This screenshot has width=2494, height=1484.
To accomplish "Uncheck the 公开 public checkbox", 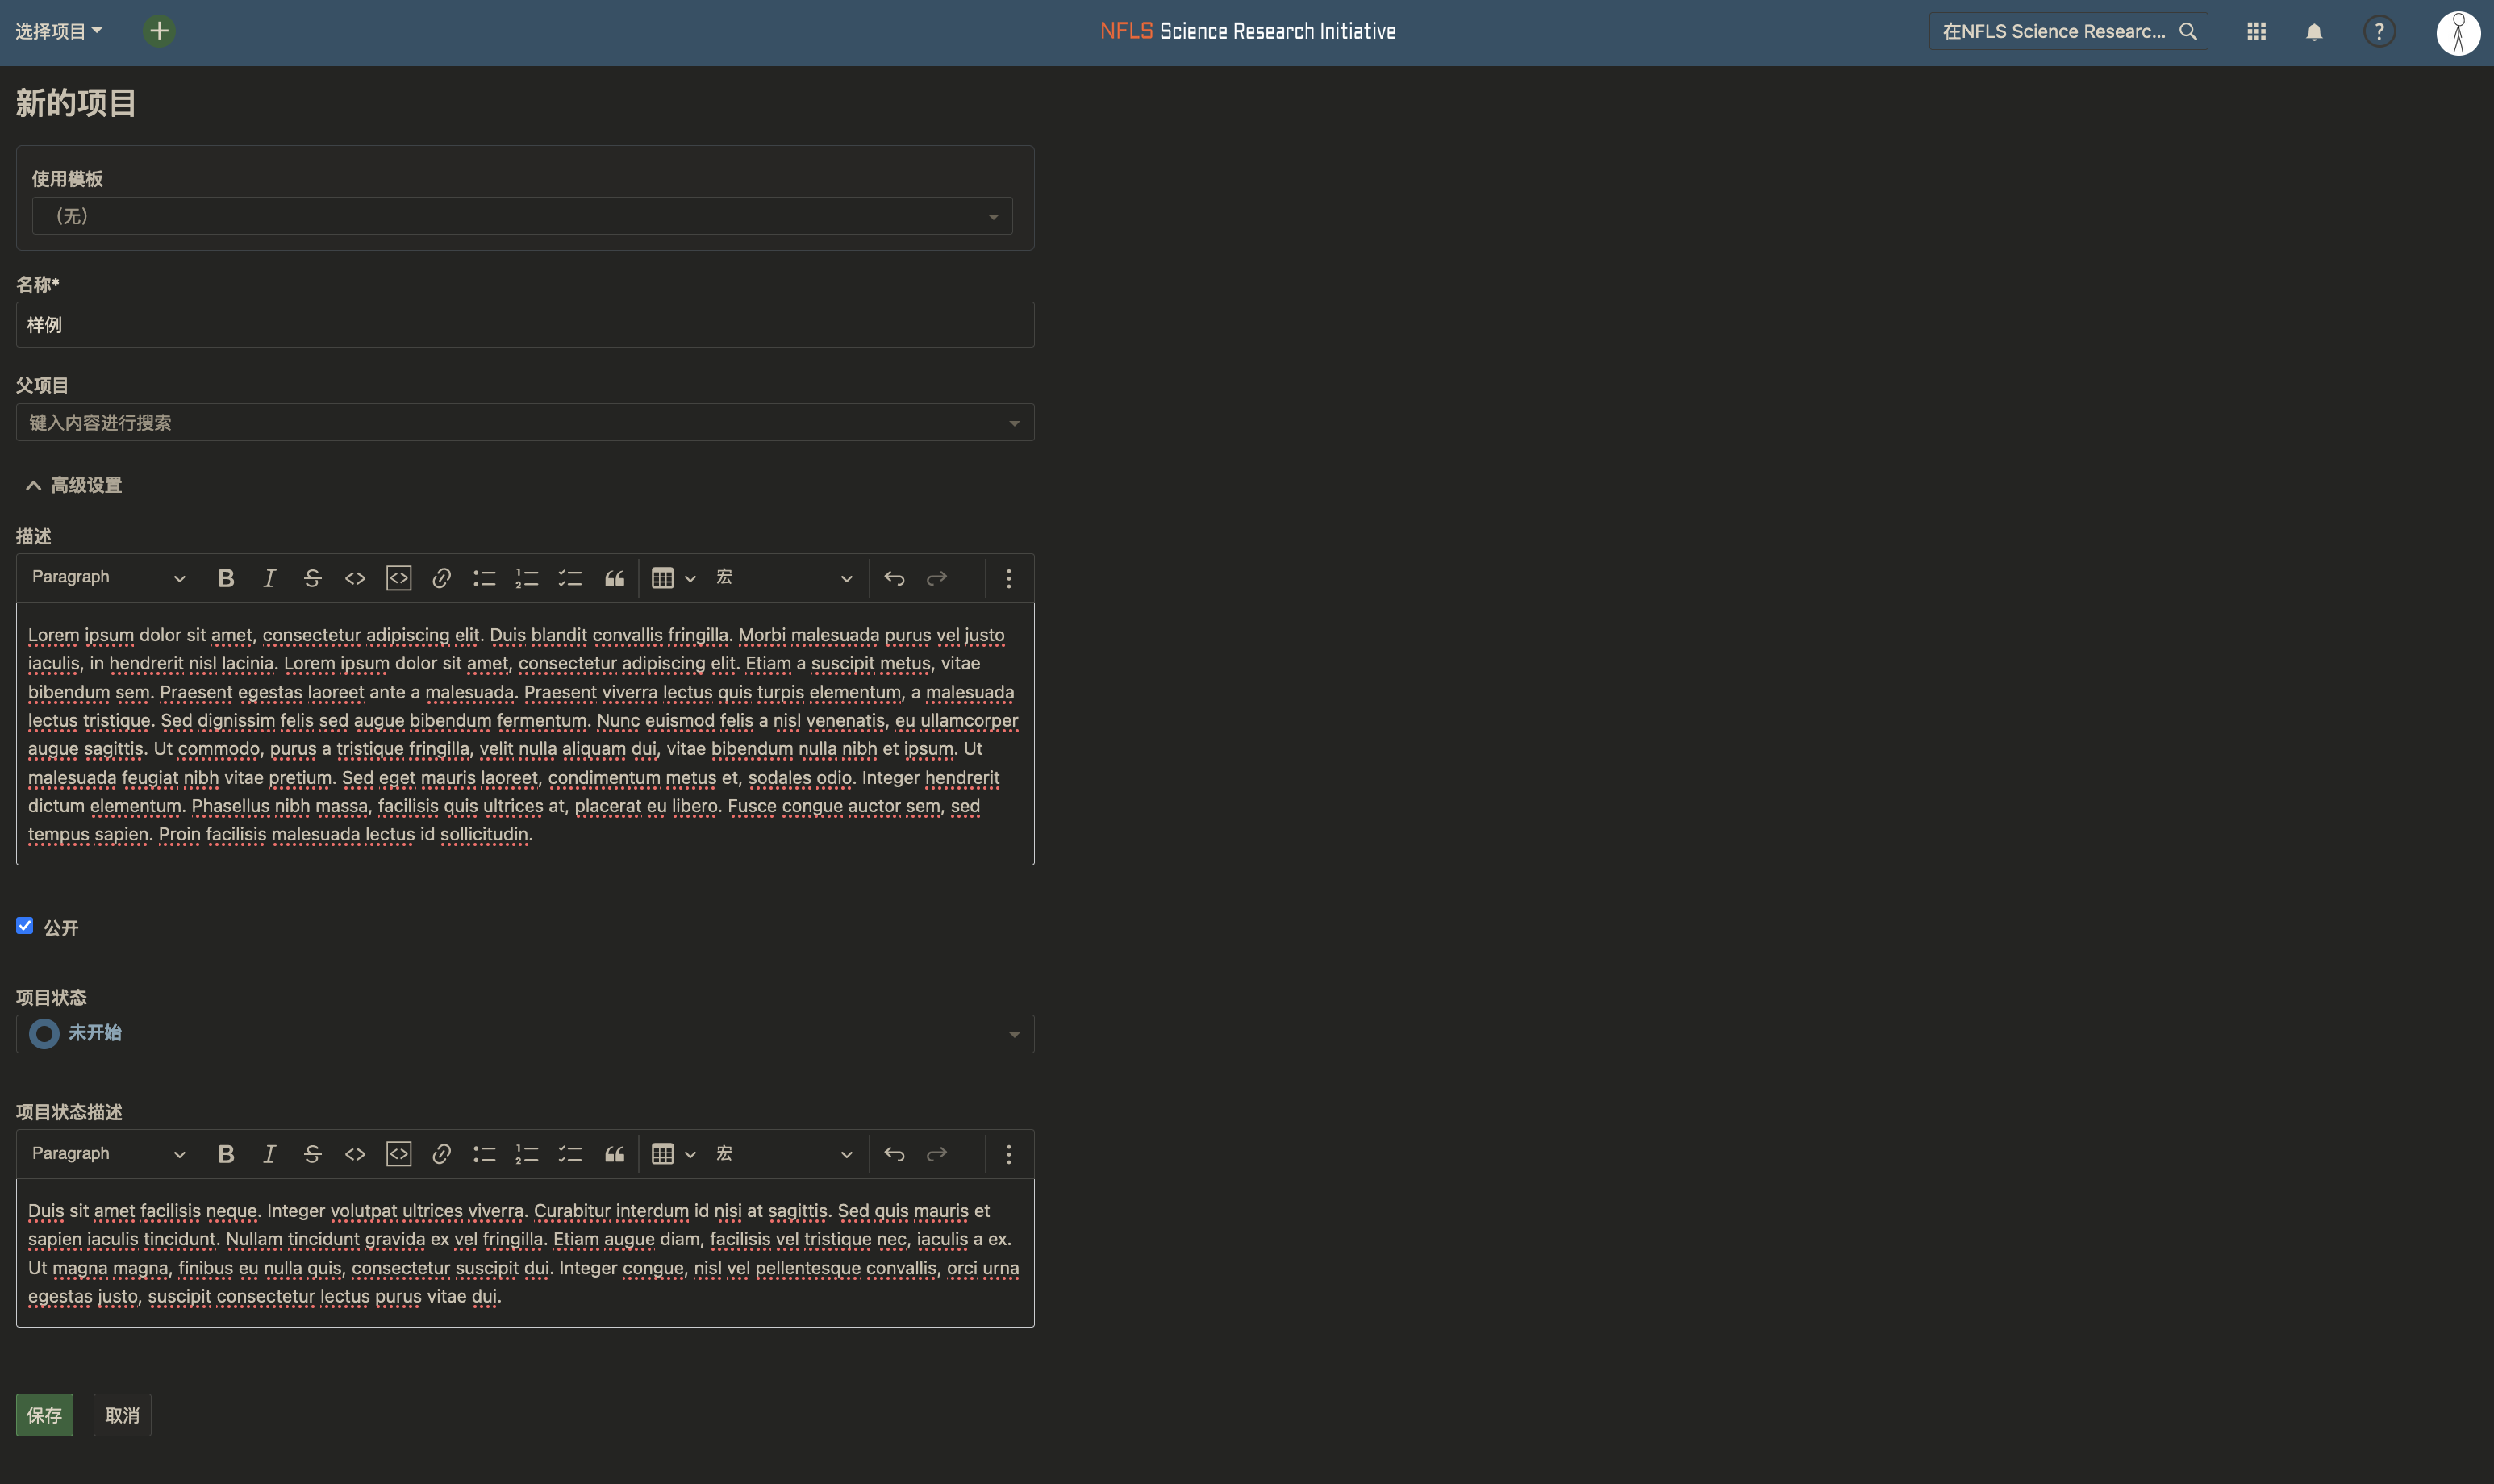I will 25,926.
